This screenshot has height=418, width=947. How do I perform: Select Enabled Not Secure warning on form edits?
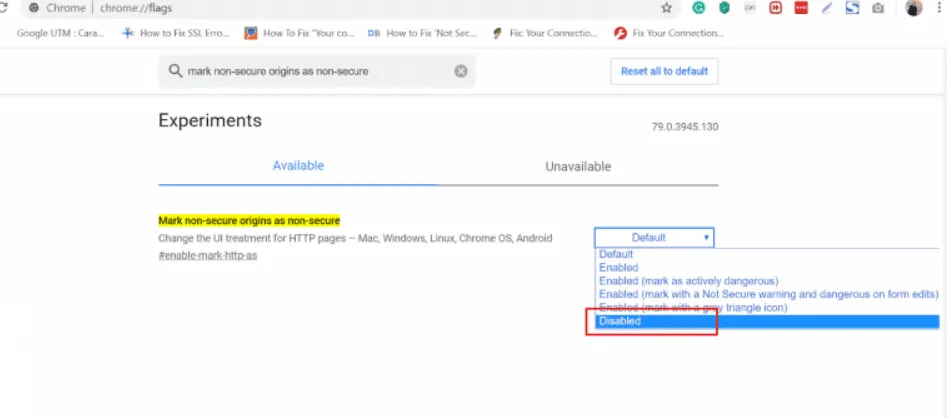coord(768,294)
